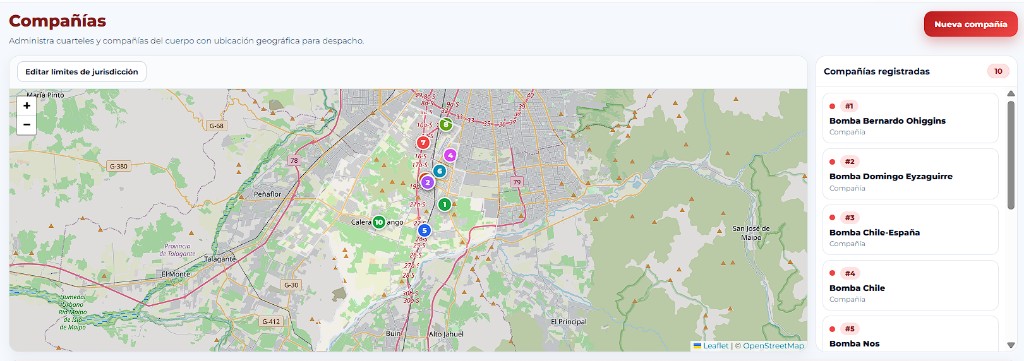Select green map marker number 10
Screen dimensions: 1024x361
[379, 223]
